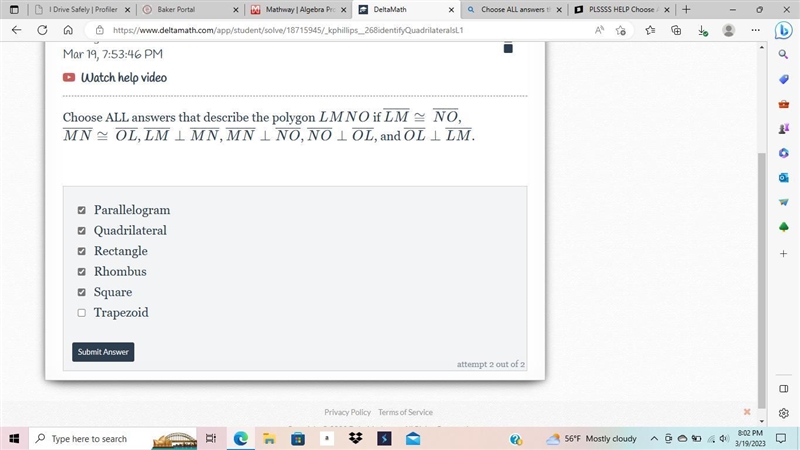Screen dimensions: 800x450
Task: Open the Terms of Service link
Action: [x=405, y=412]
